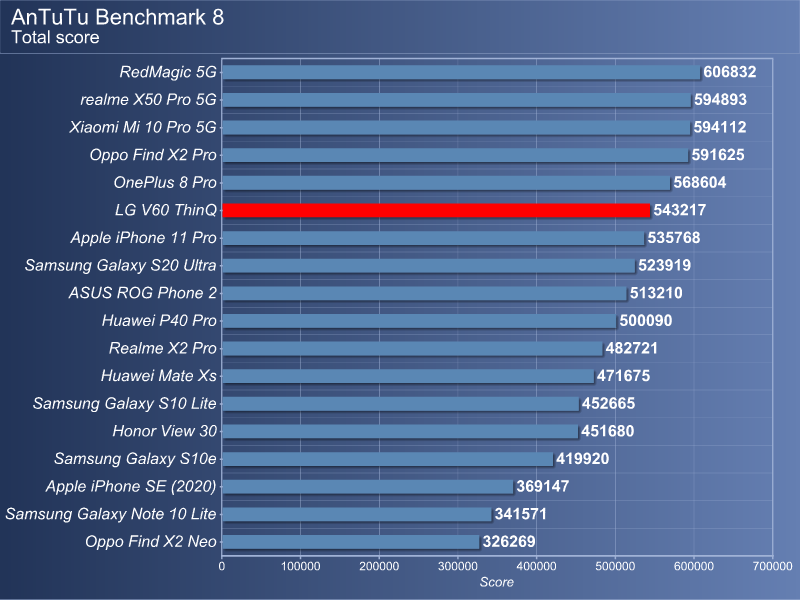
Task: Click the x-axis tick label 500000
Action: pyautogui.click(x=615, y=566)
